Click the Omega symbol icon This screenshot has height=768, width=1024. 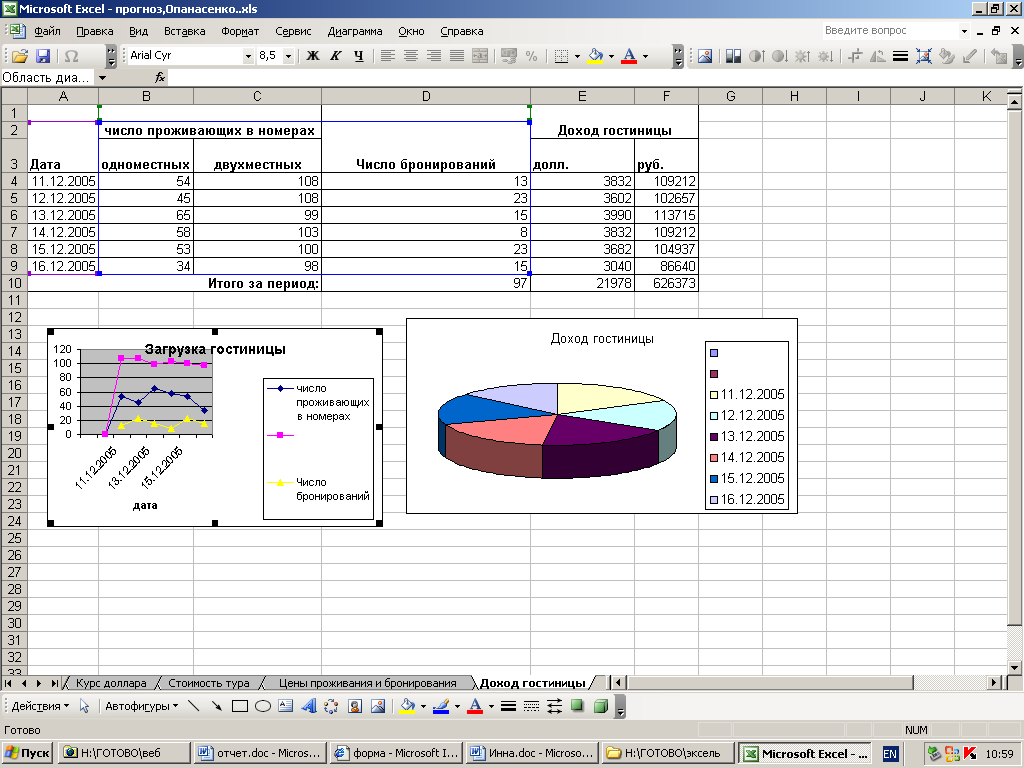[x=72, y=56]
